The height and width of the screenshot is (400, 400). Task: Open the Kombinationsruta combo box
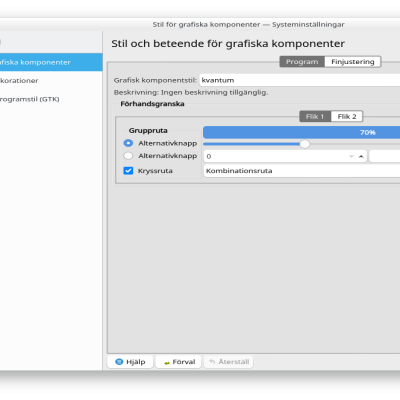302,171
